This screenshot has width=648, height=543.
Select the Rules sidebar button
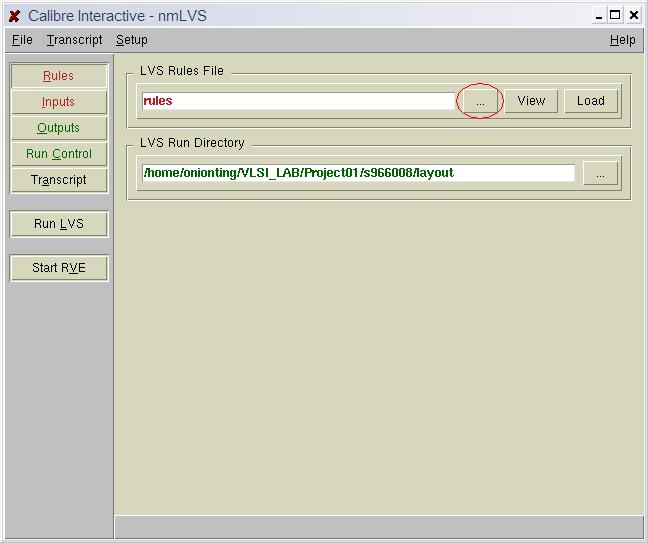[x=59, y=76]
